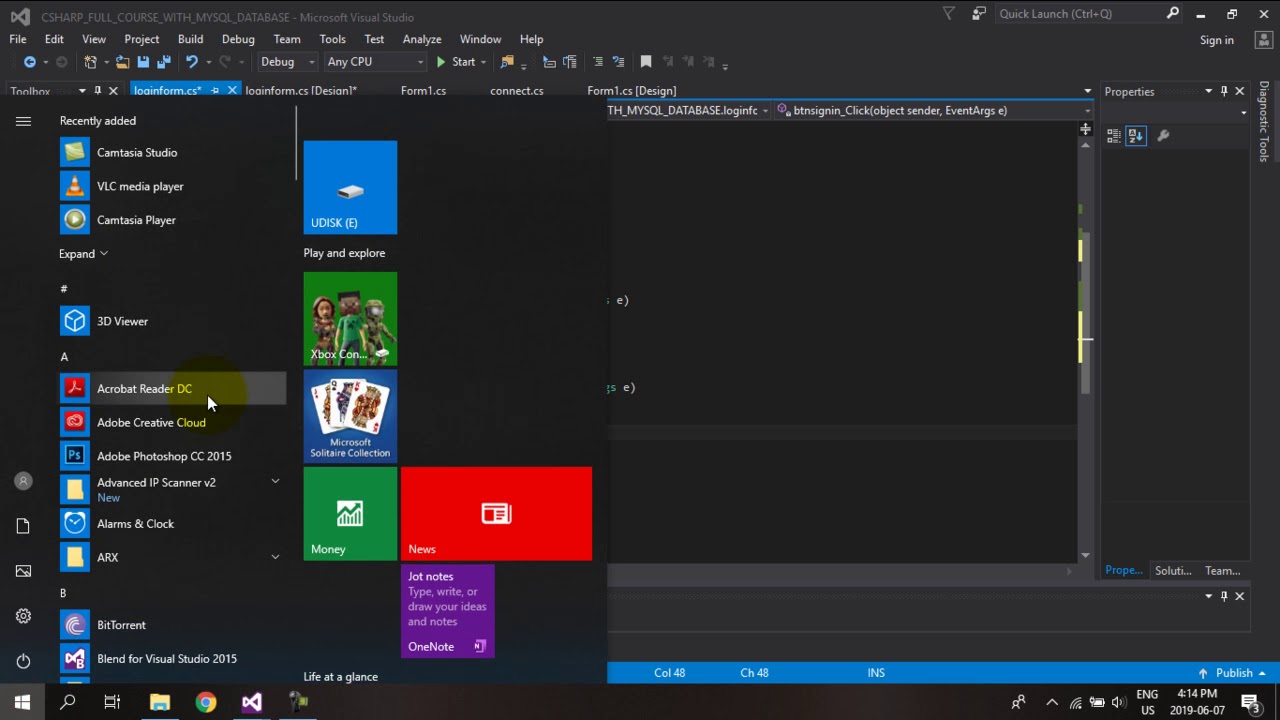Image resolution: width=1280 pixels, height=720 pixels.
Task: Open the Analyze menu
Action: (x=422, y=39)
